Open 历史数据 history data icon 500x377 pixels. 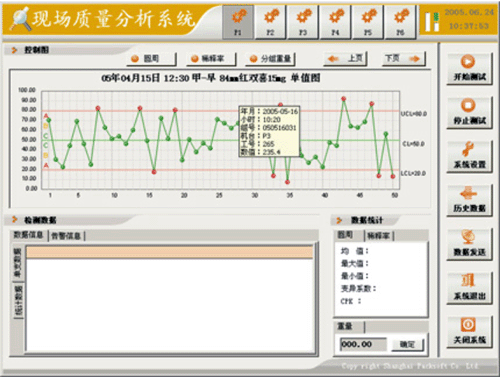(468, 193)
